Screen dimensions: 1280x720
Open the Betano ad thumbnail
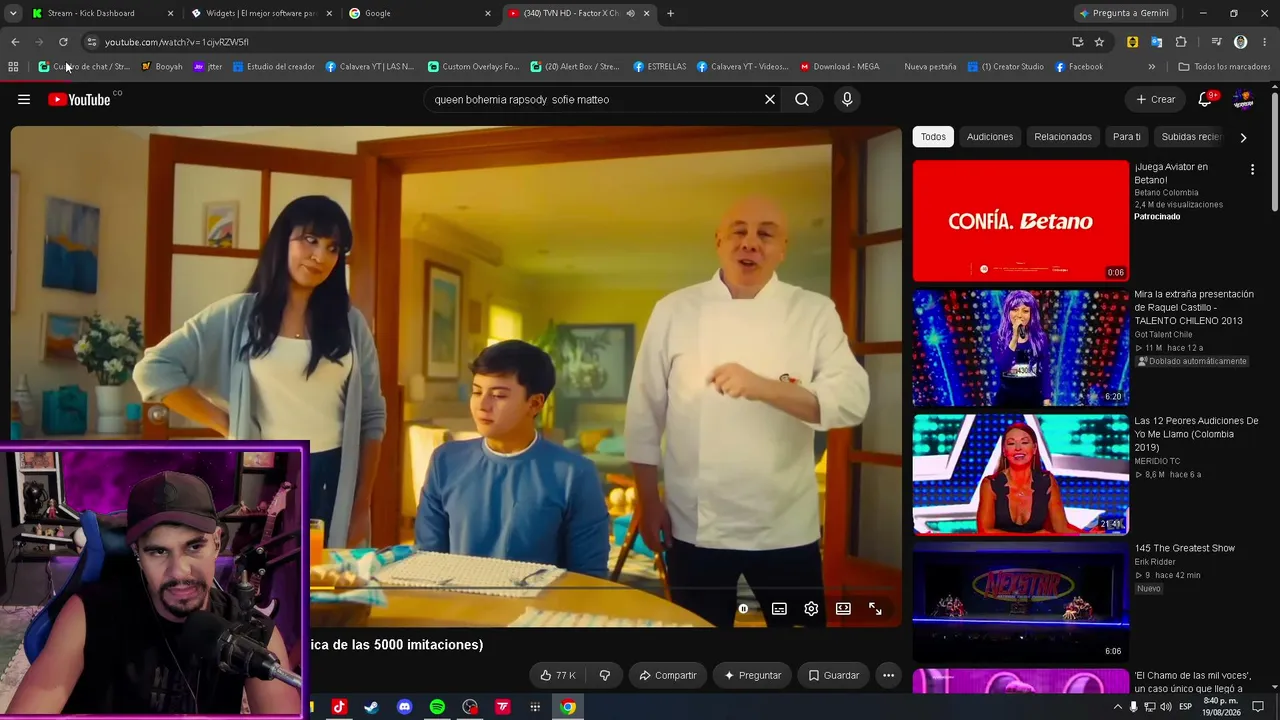1021,221
